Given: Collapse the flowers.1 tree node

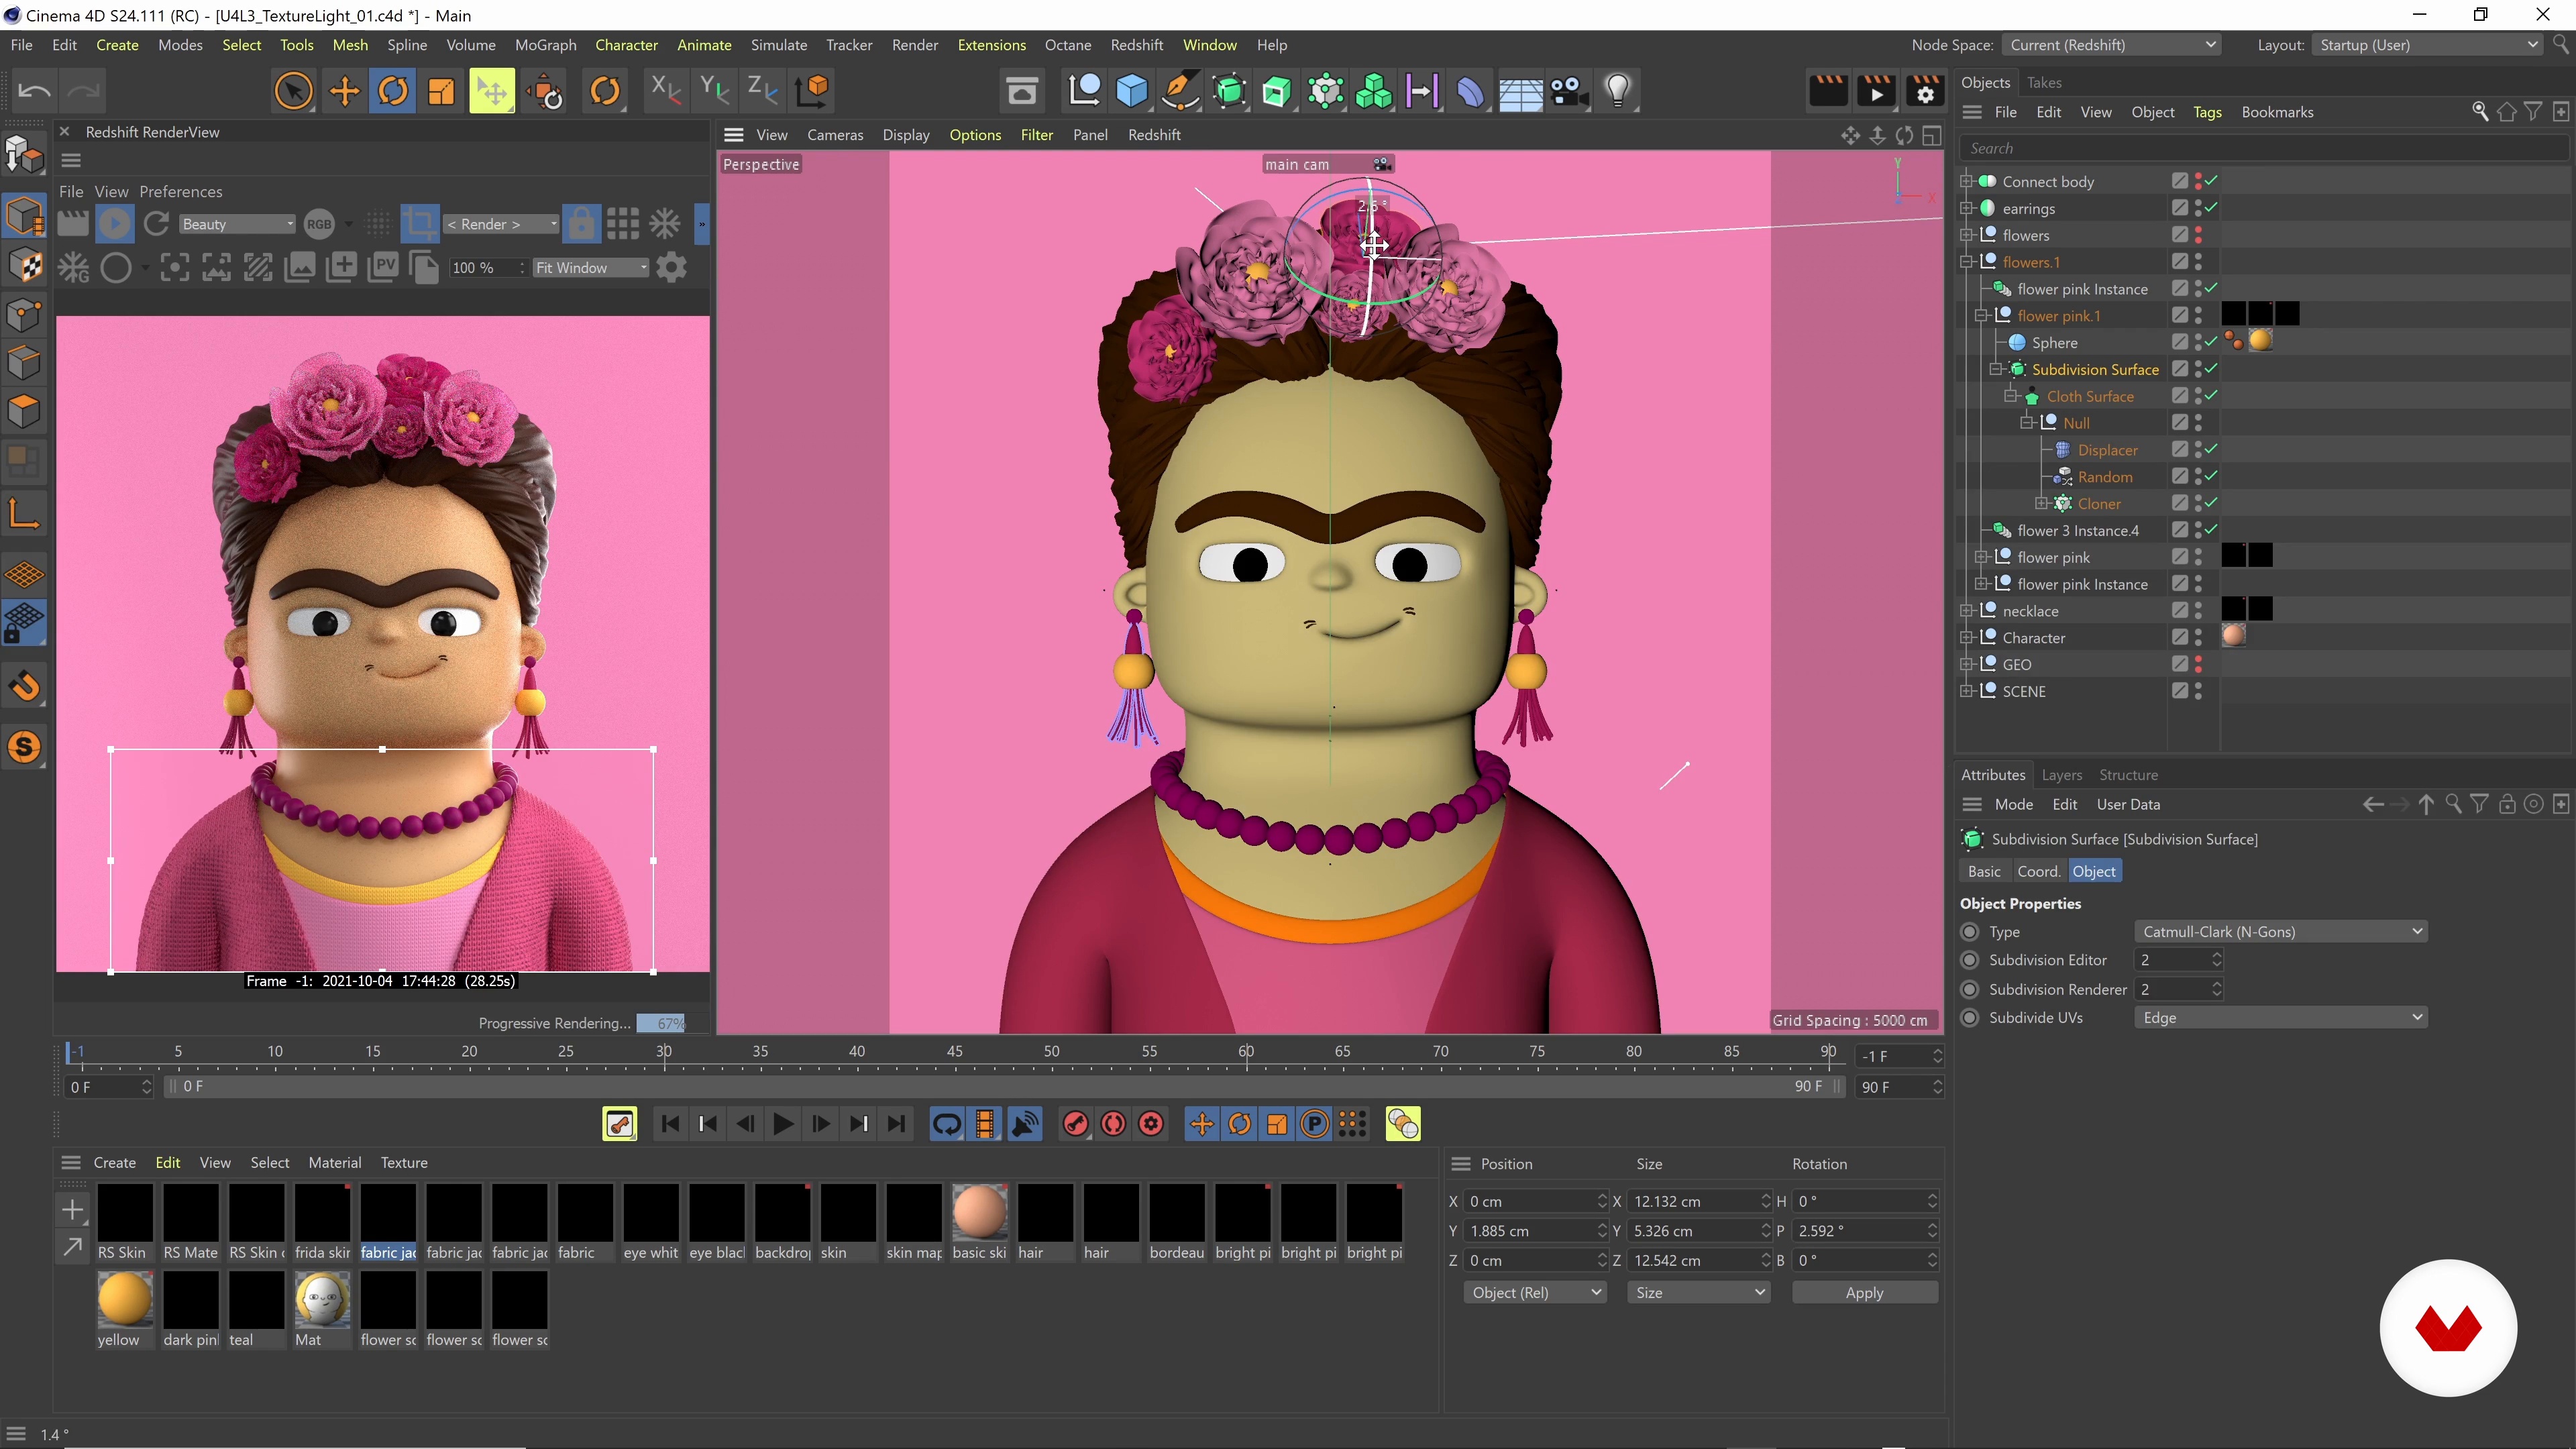Looking at the screenshot, I should (1967, 262).
